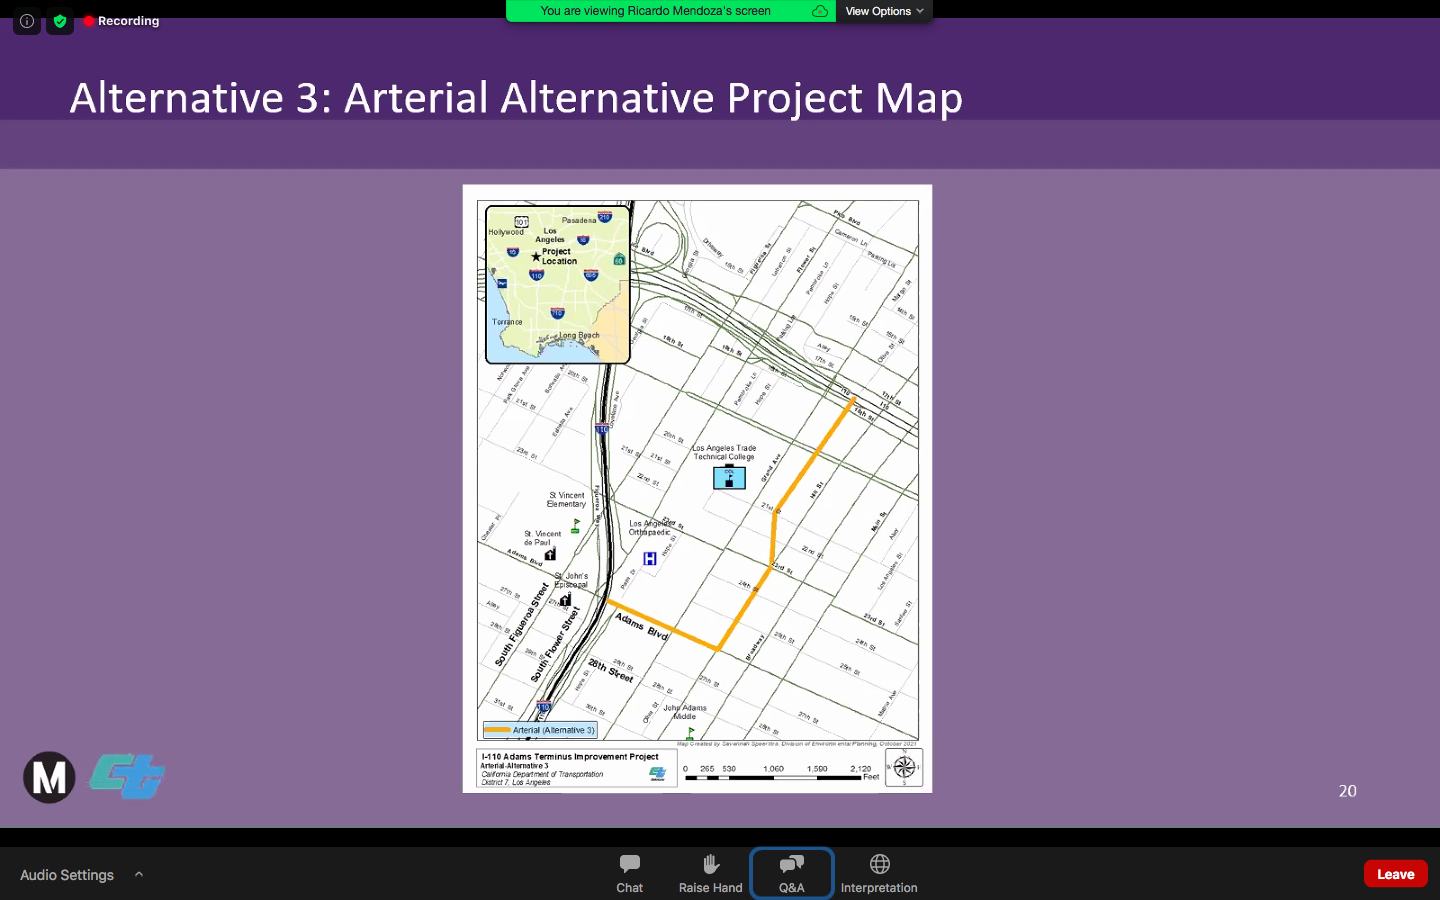The height and width of the screenshot is (900, 1440).
Task: Click the cloud icon in the sharing banner
Action: (819, 11)
